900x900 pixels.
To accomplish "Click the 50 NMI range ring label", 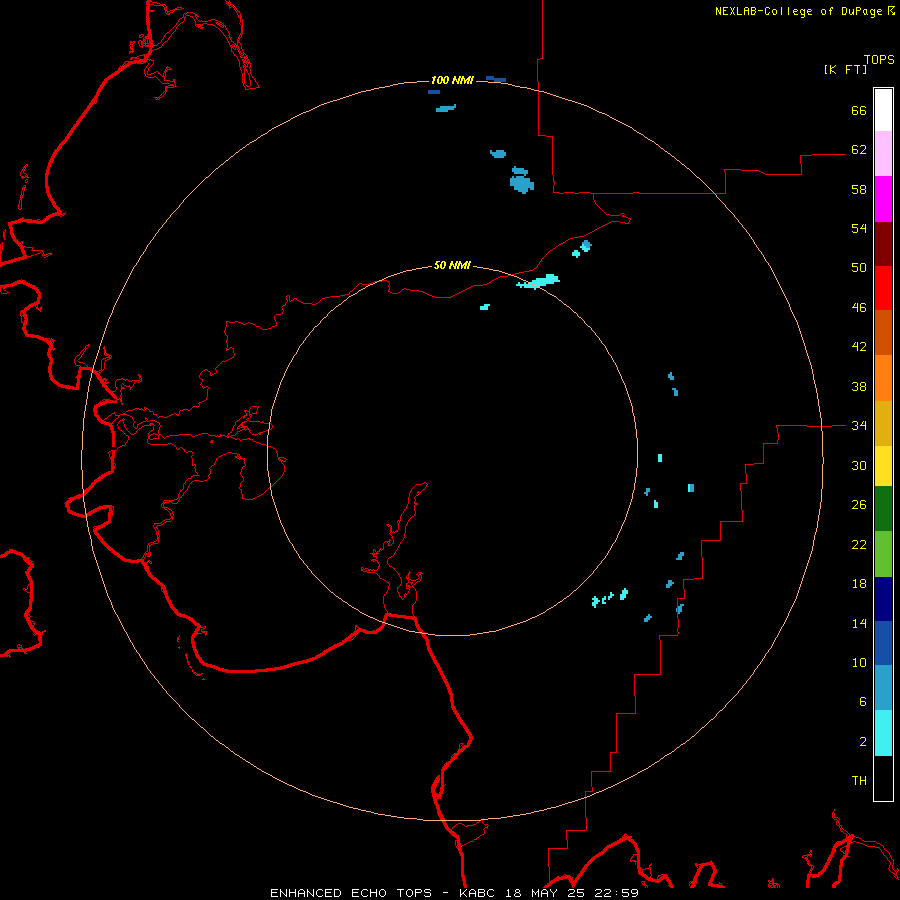I will (x=452, y=265).
